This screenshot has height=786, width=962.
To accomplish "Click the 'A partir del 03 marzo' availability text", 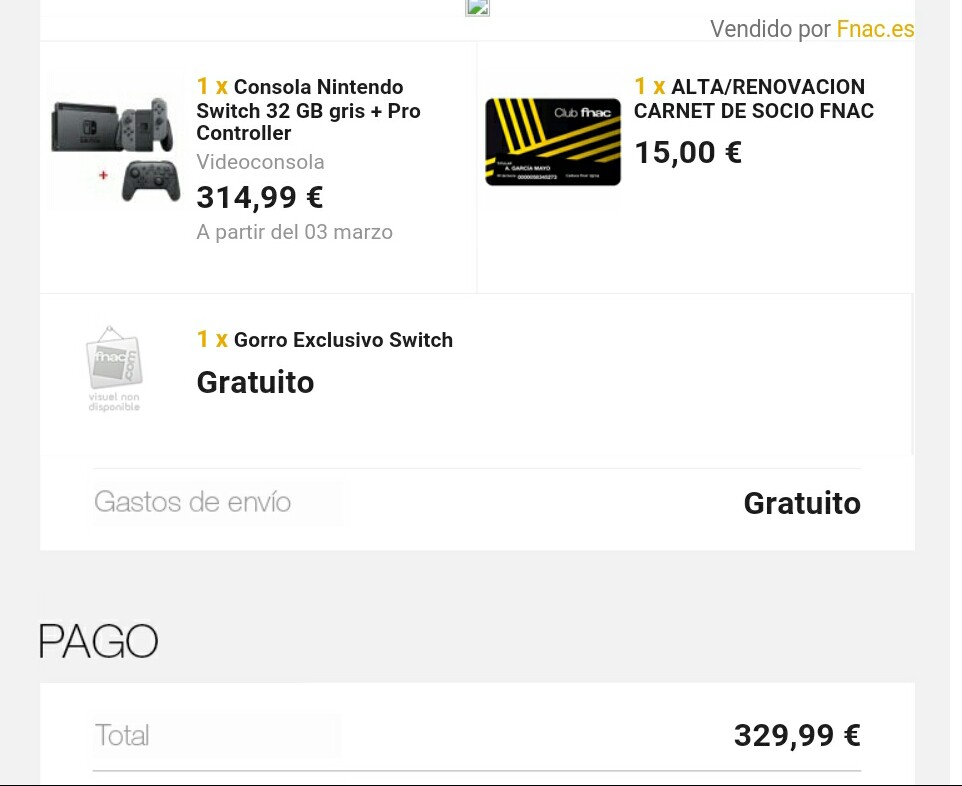I will 294,232.
